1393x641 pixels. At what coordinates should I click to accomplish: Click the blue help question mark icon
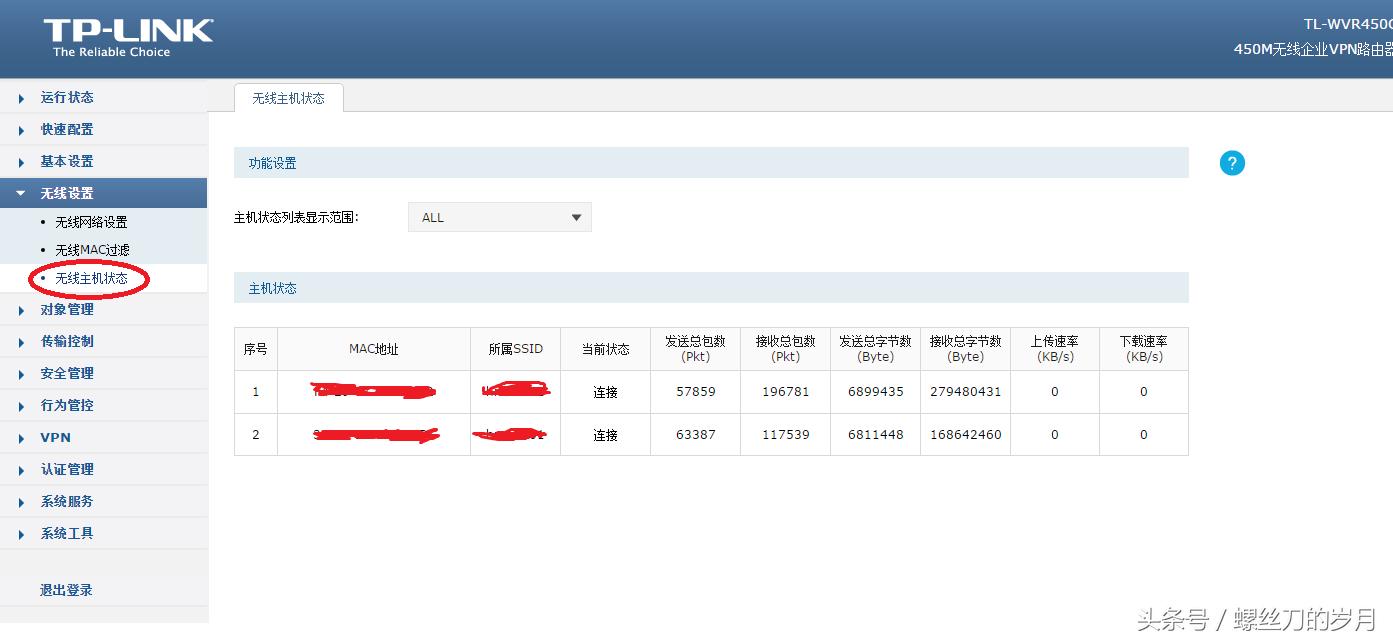point(1231,163)
